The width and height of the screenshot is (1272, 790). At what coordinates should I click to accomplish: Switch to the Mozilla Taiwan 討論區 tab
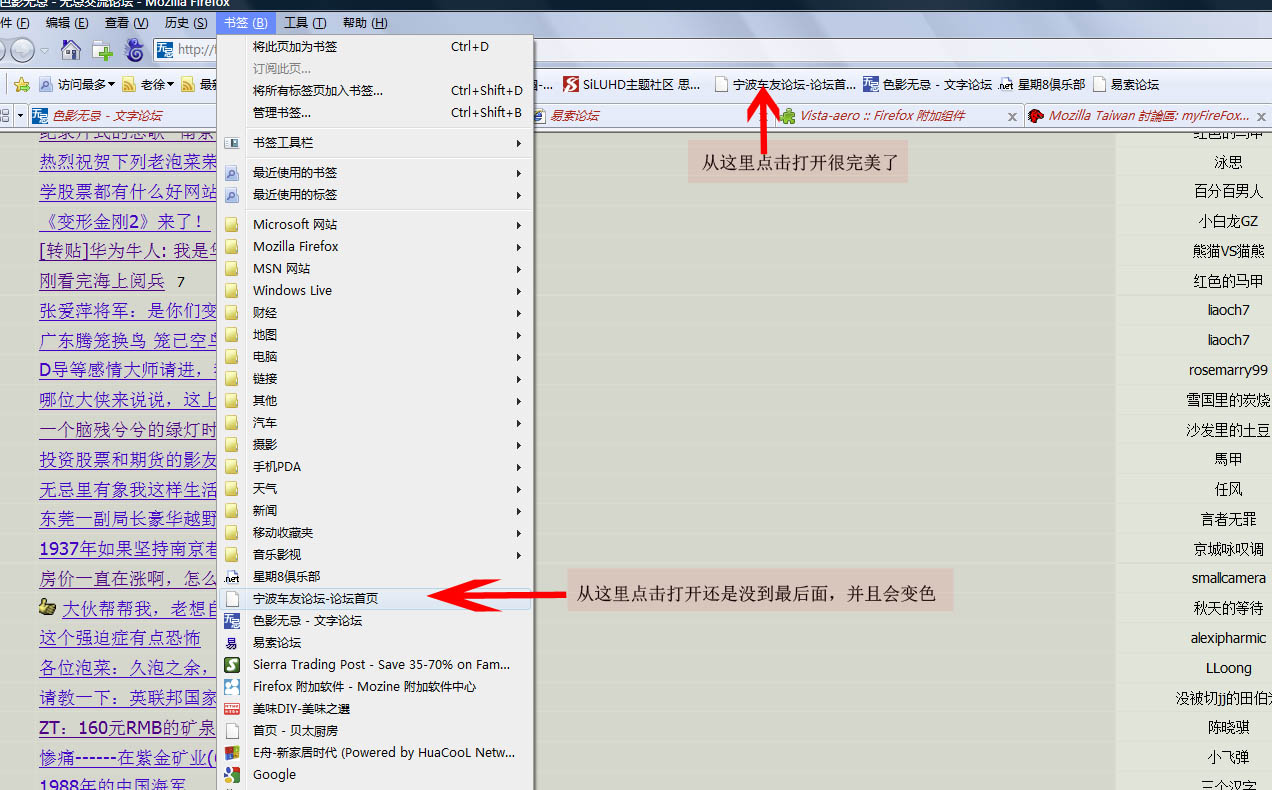[1145, 116]
